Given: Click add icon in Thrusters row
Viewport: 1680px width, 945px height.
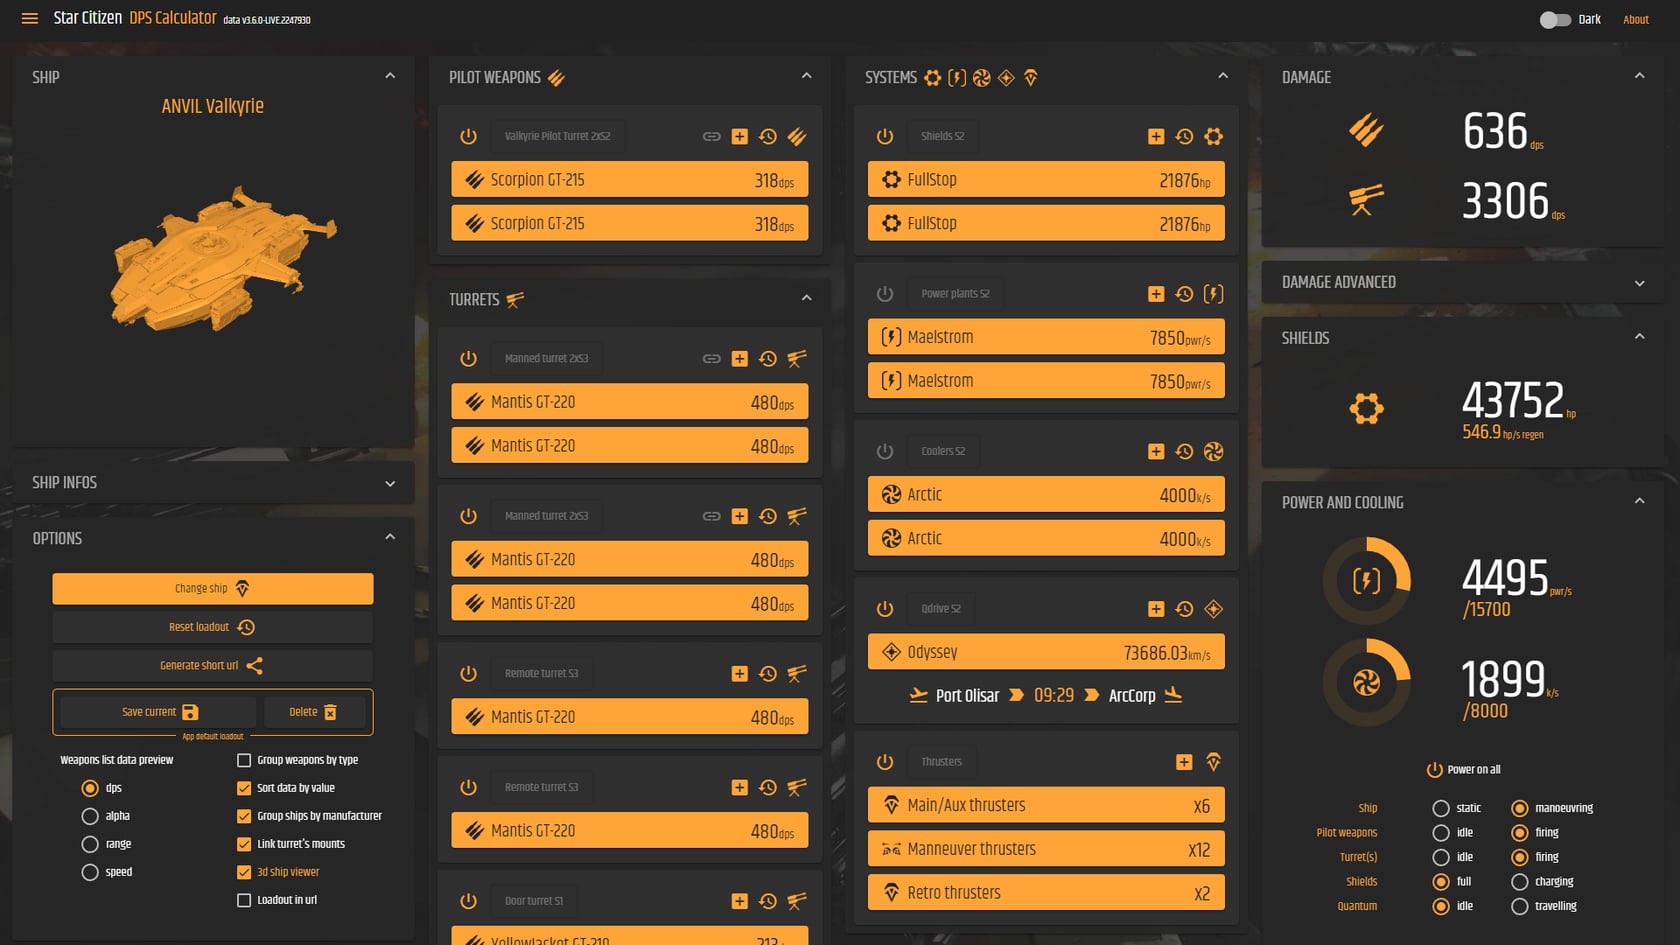Looking at the screenshot, I should [1184, 762].
